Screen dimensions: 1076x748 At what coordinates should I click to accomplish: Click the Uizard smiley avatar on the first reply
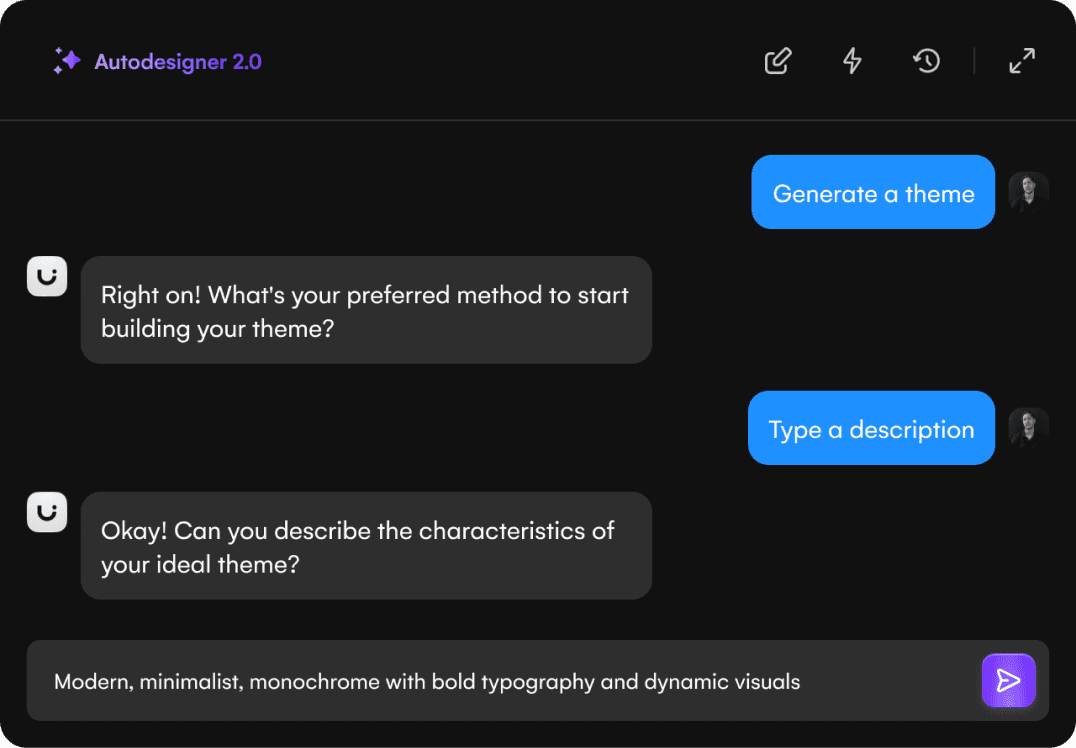47,276
